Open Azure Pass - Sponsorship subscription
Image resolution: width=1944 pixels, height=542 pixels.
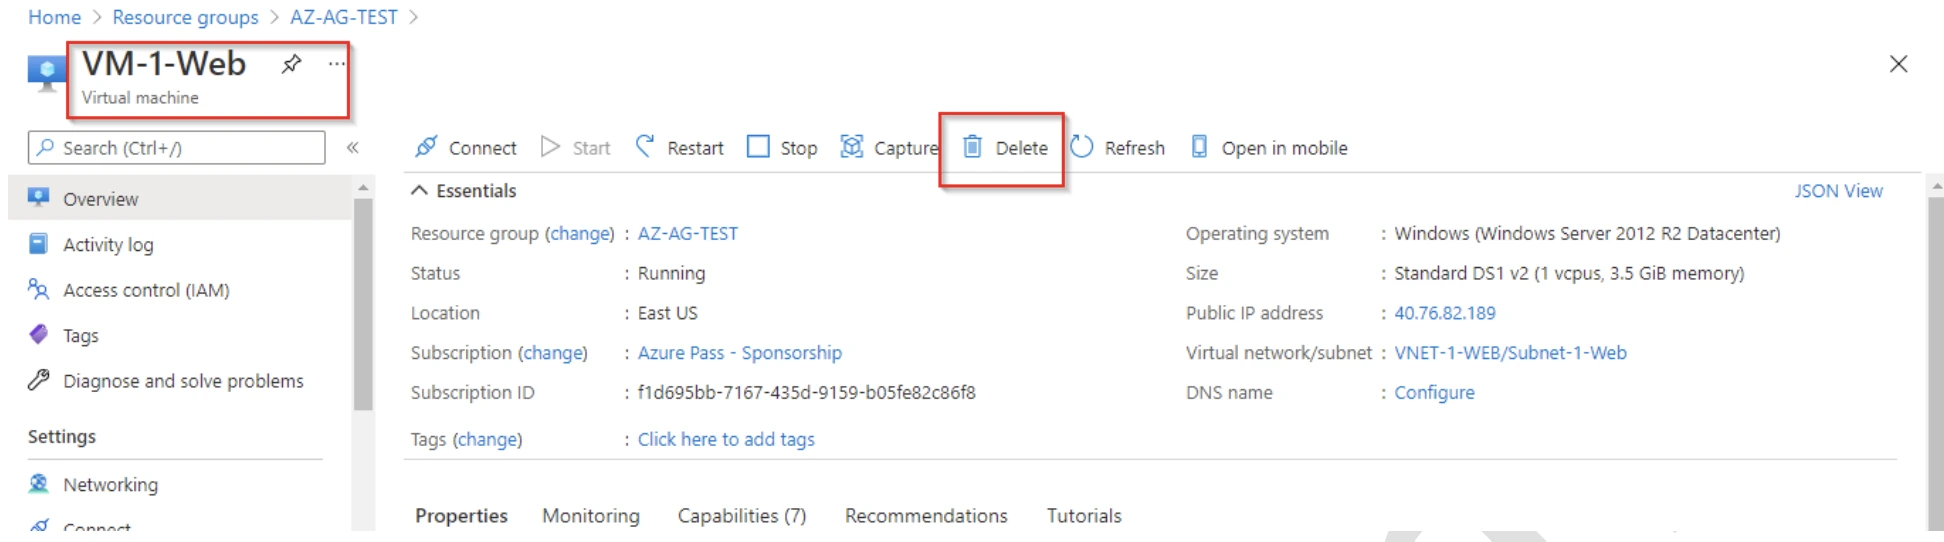tap(739, 352)
